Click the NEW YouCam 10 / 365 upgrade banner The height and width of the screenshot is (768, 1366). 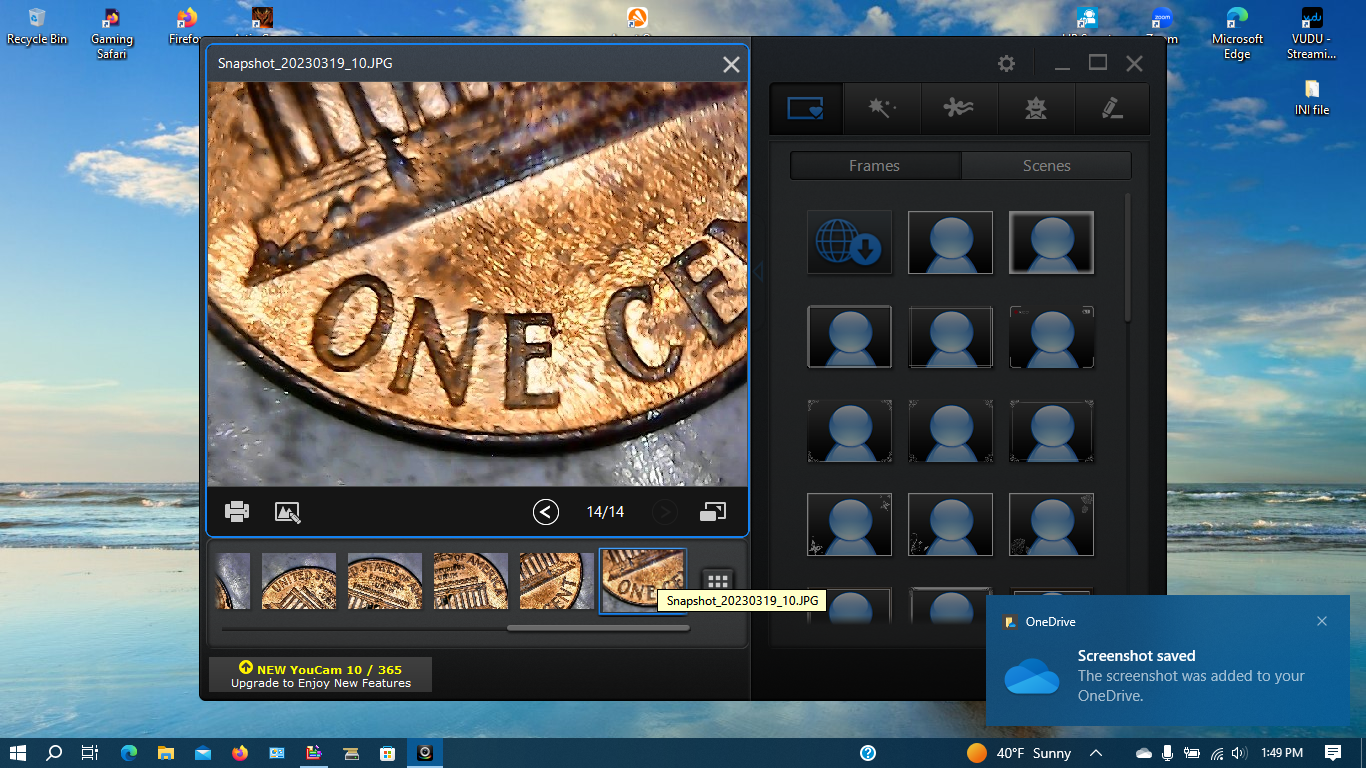[320, 675]
